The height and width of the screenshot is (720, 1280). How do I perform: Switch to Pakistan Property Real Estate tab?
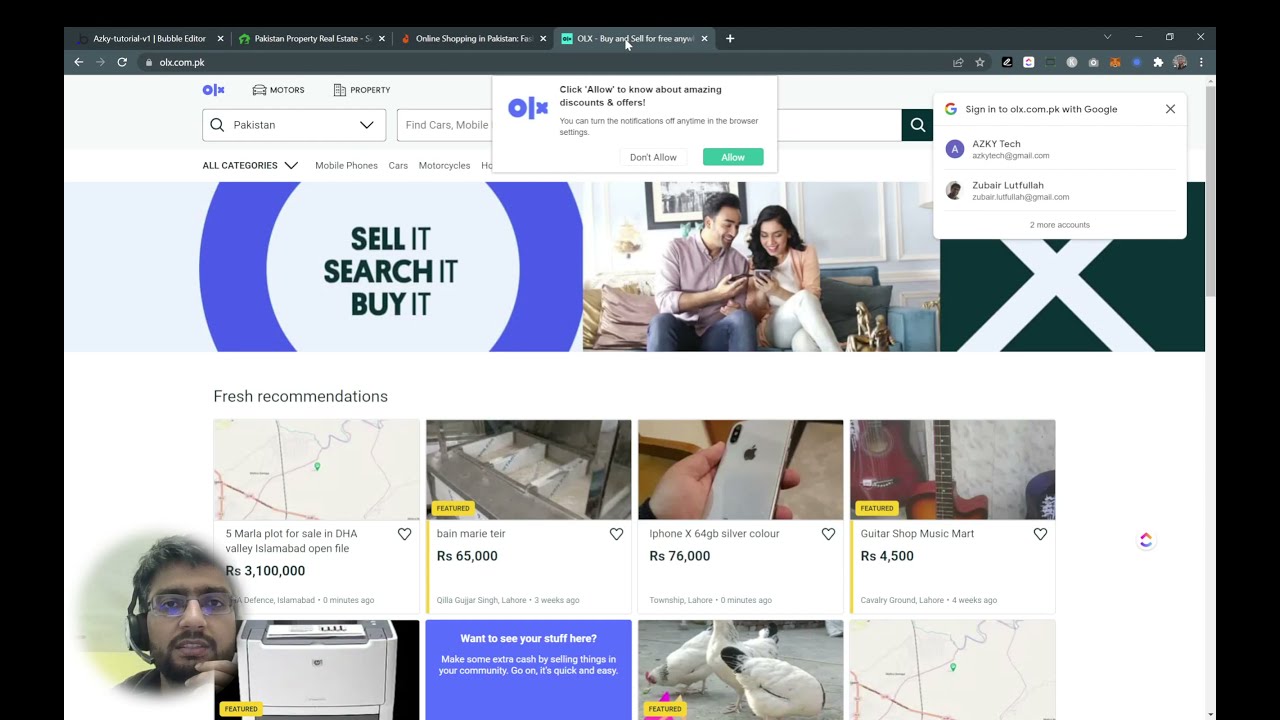tap(312, 38)
